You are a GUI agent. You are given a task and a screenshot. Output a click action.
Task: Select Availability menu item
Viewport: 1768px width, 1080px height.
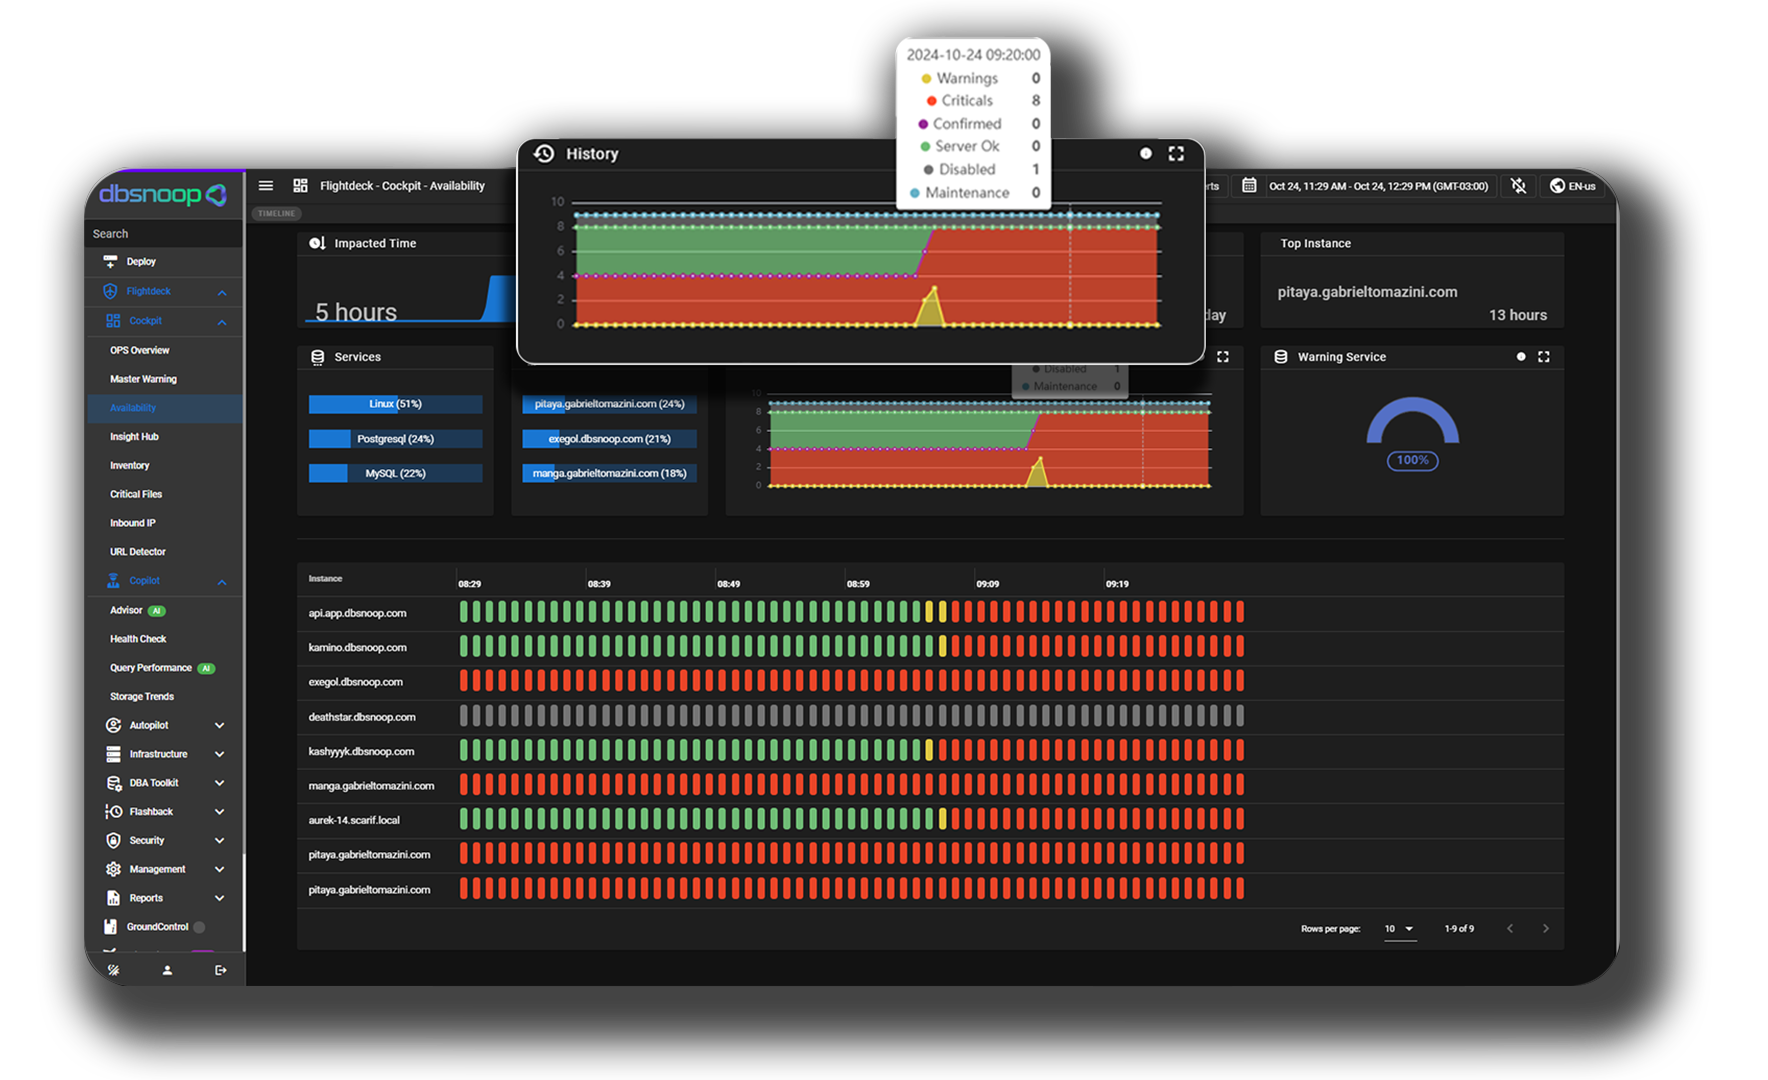[165, 408]
